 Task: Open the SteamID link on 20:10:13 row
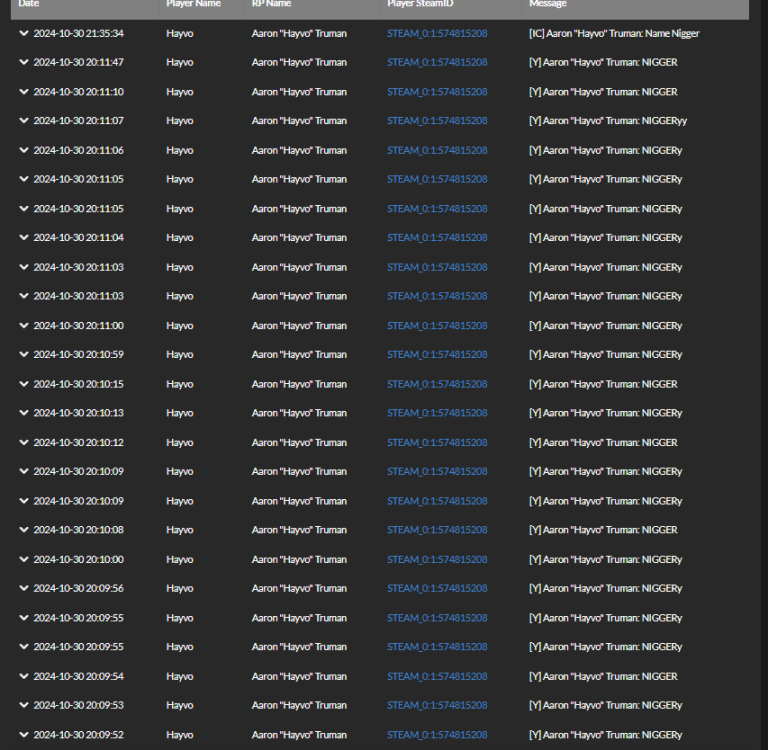[x=437, y=413]
